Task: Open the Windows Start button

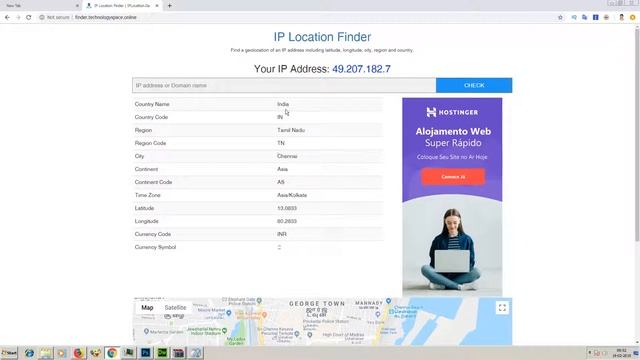Action: coord(9,353)
